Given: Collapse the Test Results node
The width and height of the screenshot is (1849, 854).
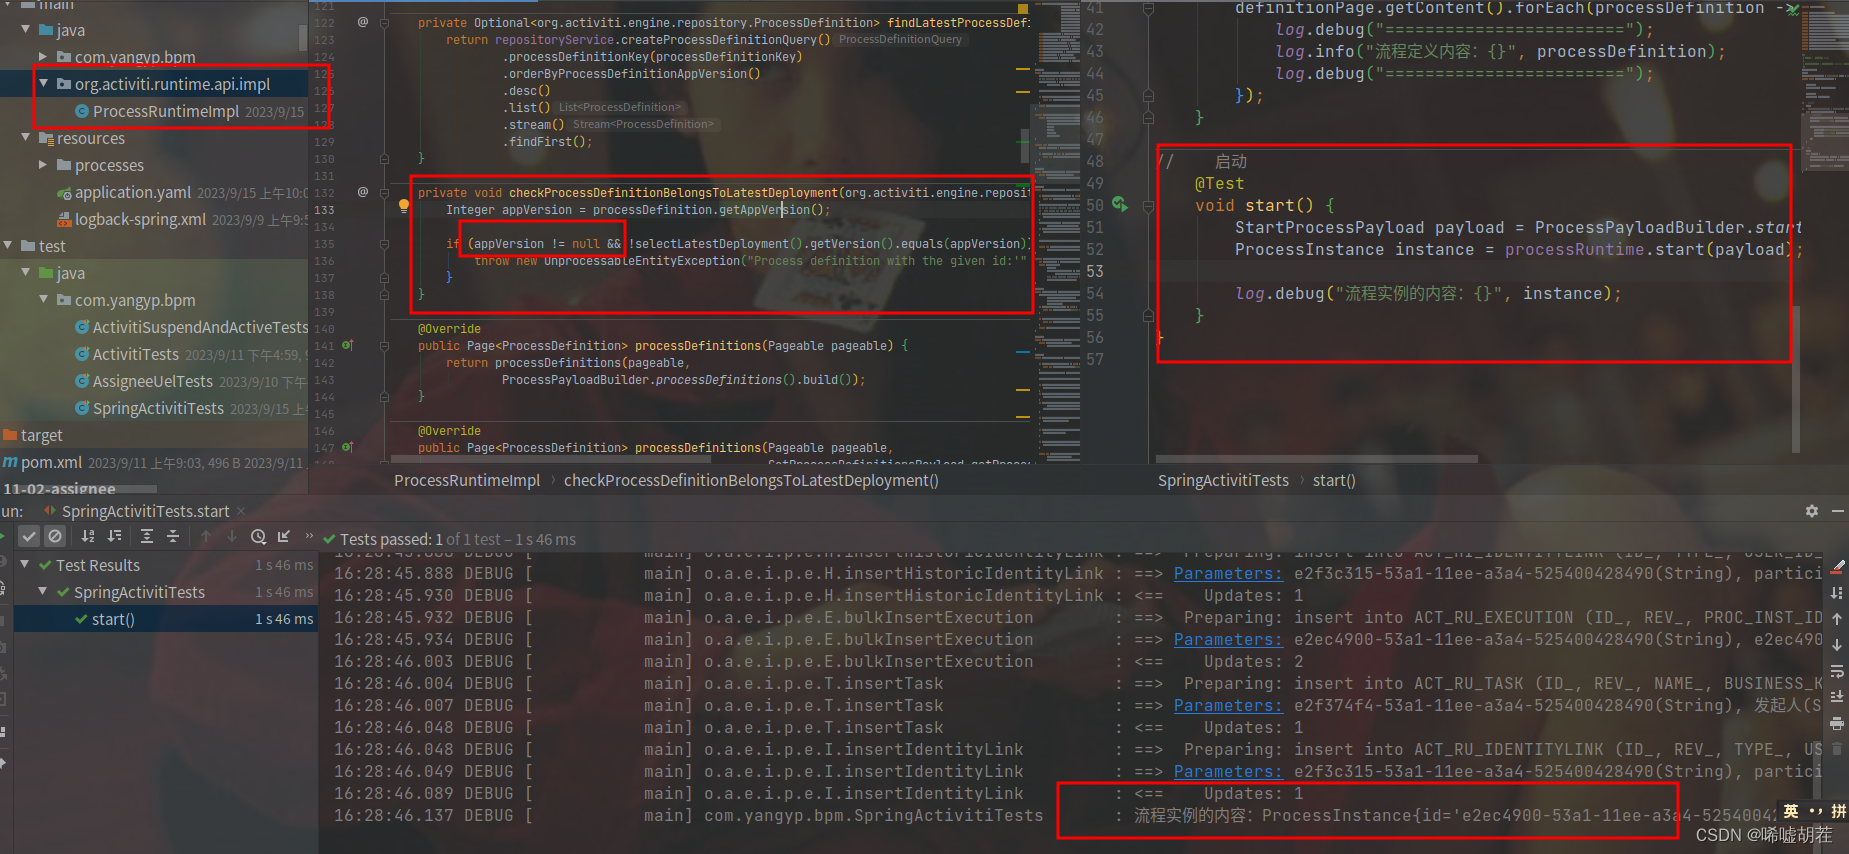Looking at the screenshot, I should click(x=26, y=565).
